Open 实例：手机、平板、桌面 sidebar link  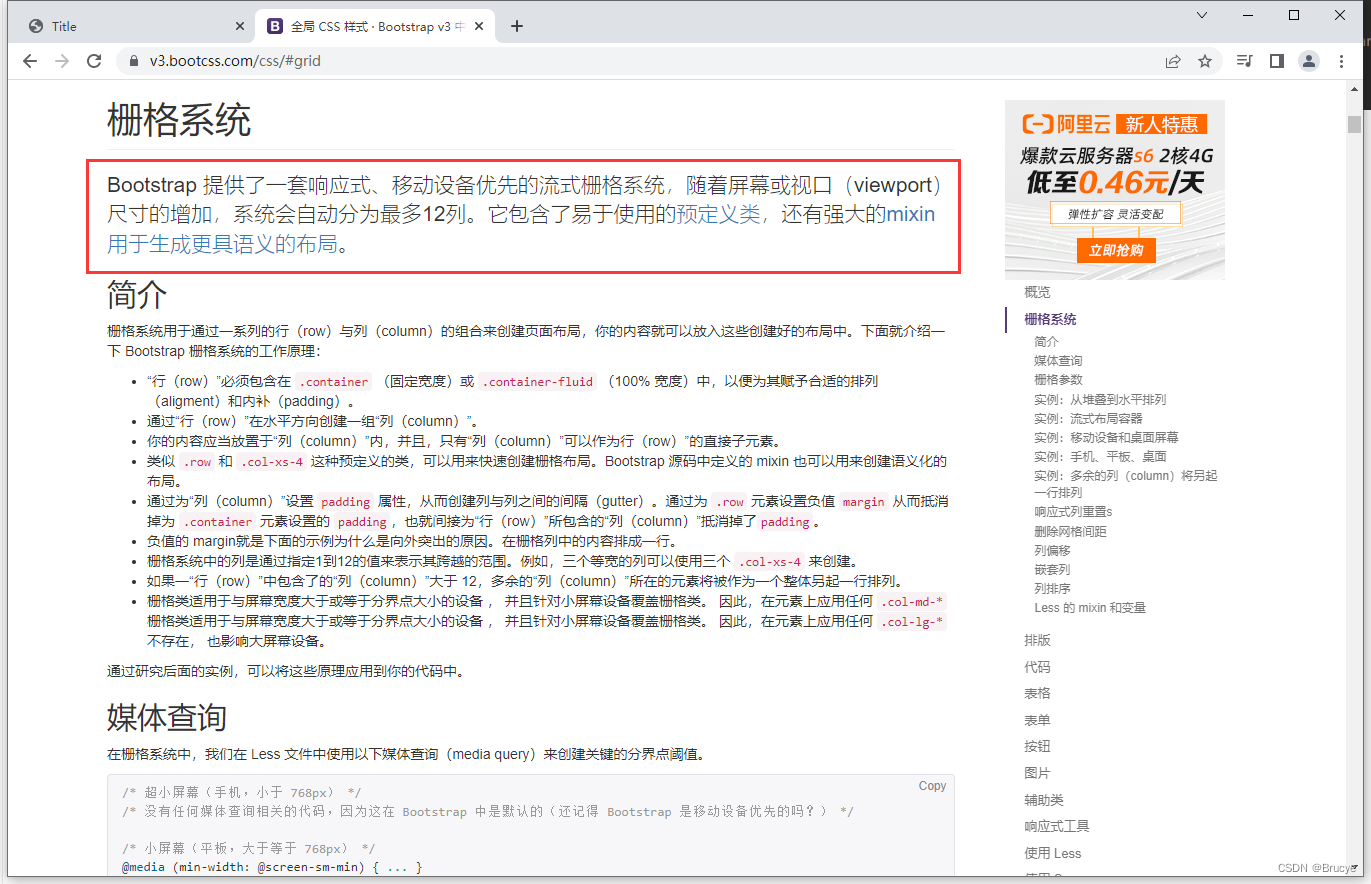pos(1100,456)
